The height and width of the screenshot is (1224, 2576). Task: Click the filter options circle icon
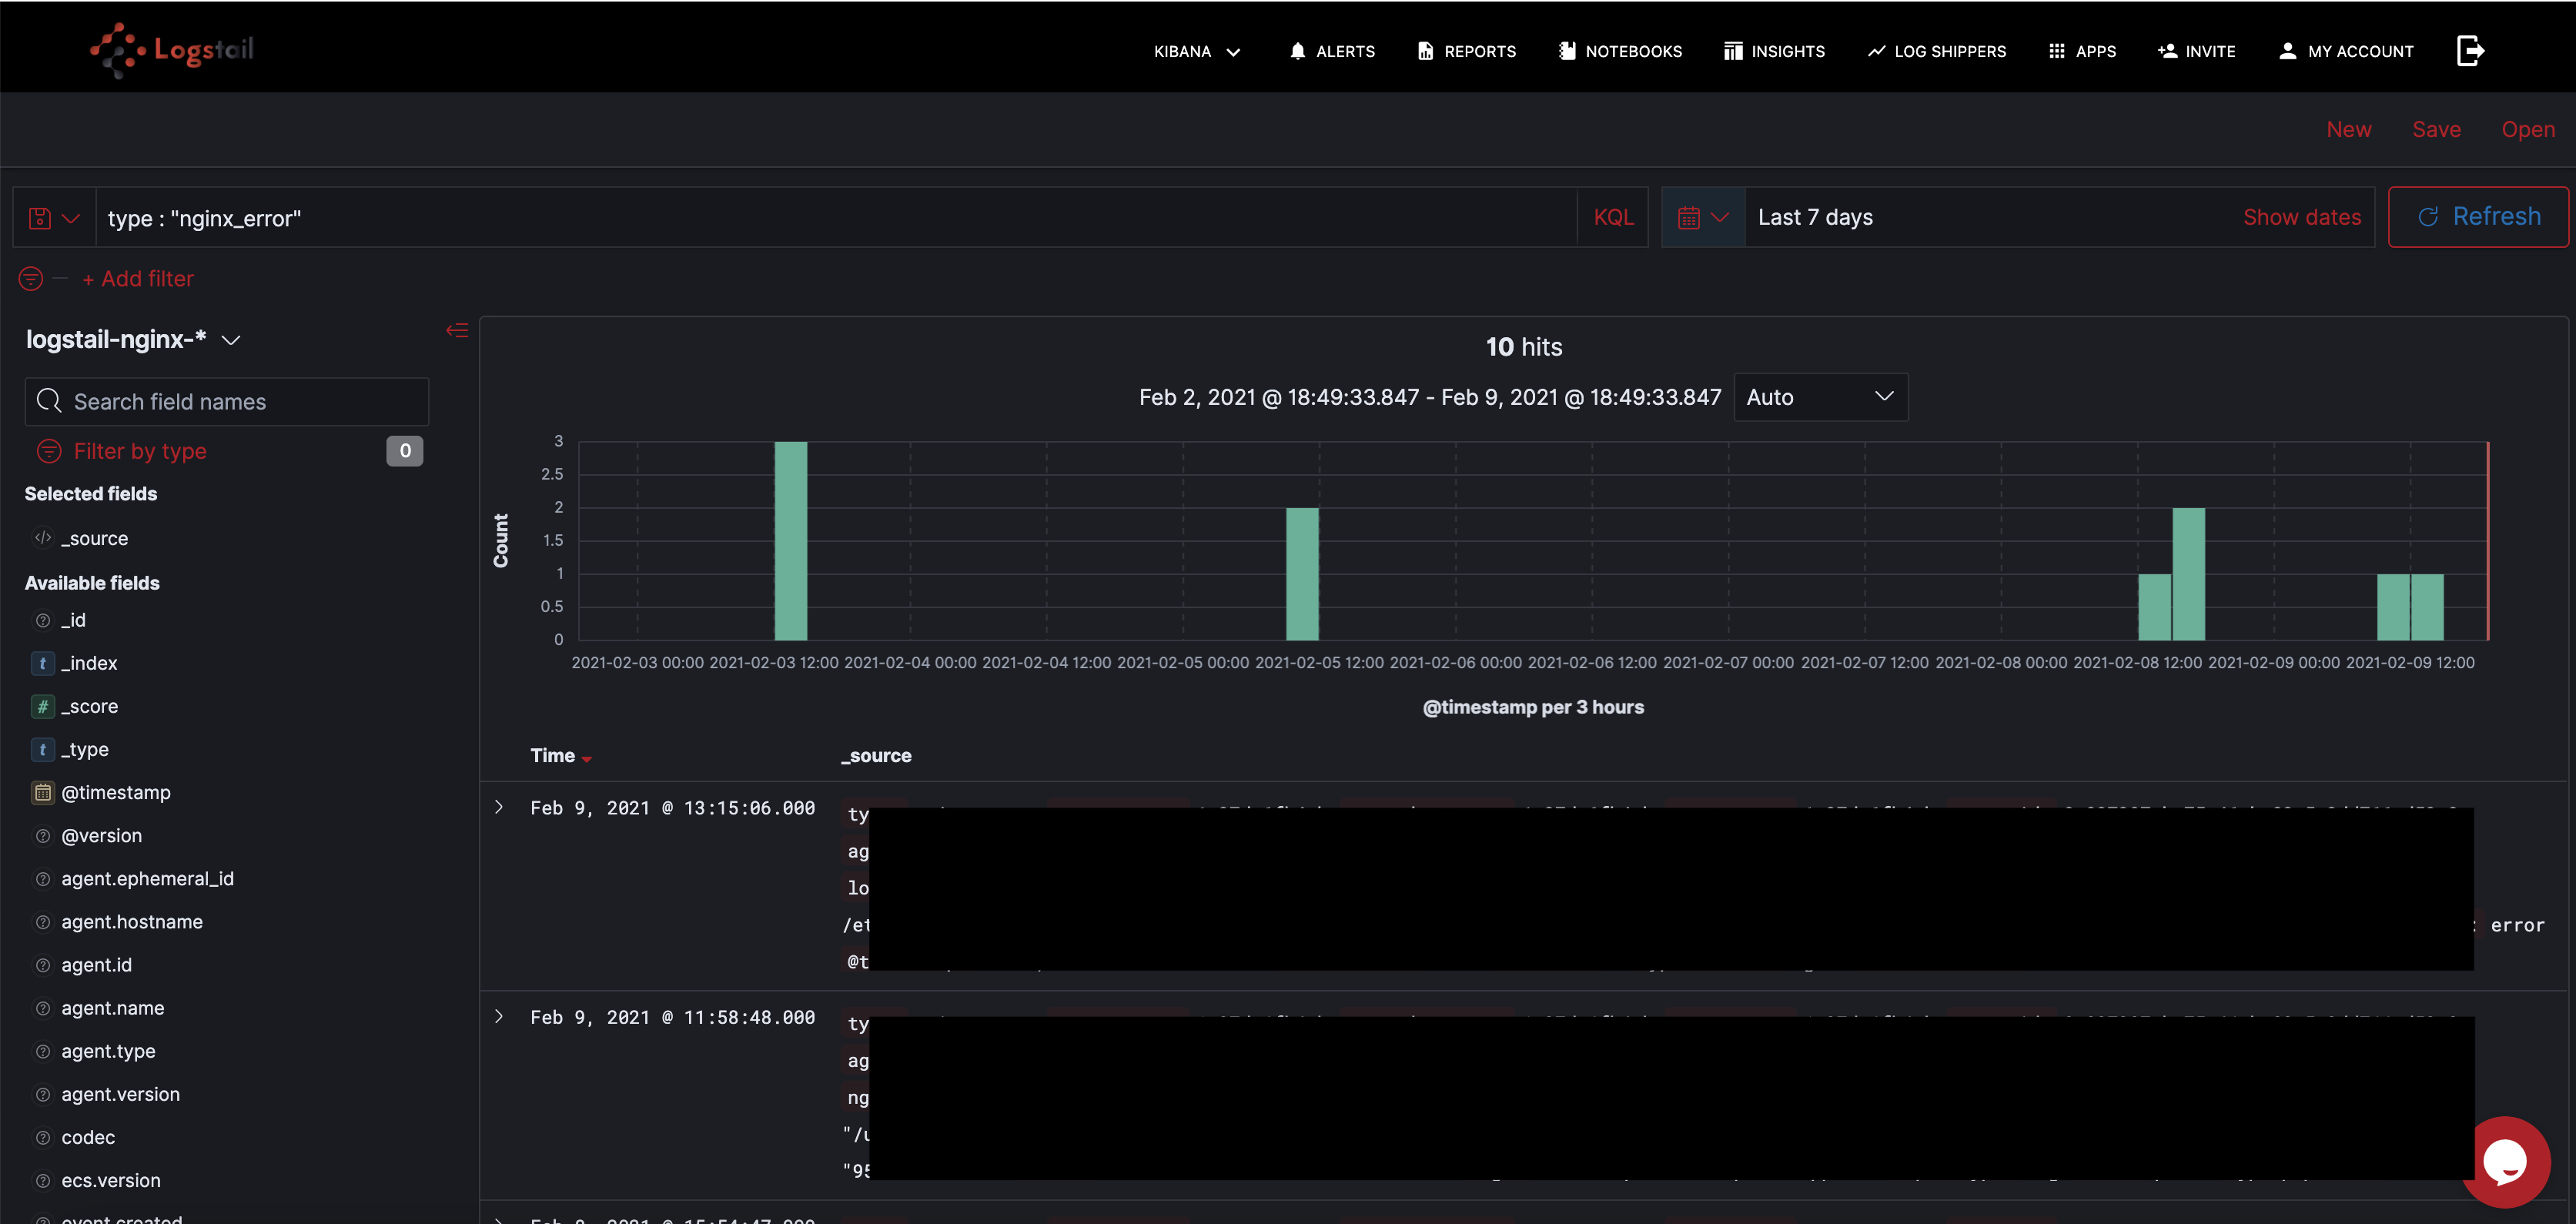click(31, 279)
